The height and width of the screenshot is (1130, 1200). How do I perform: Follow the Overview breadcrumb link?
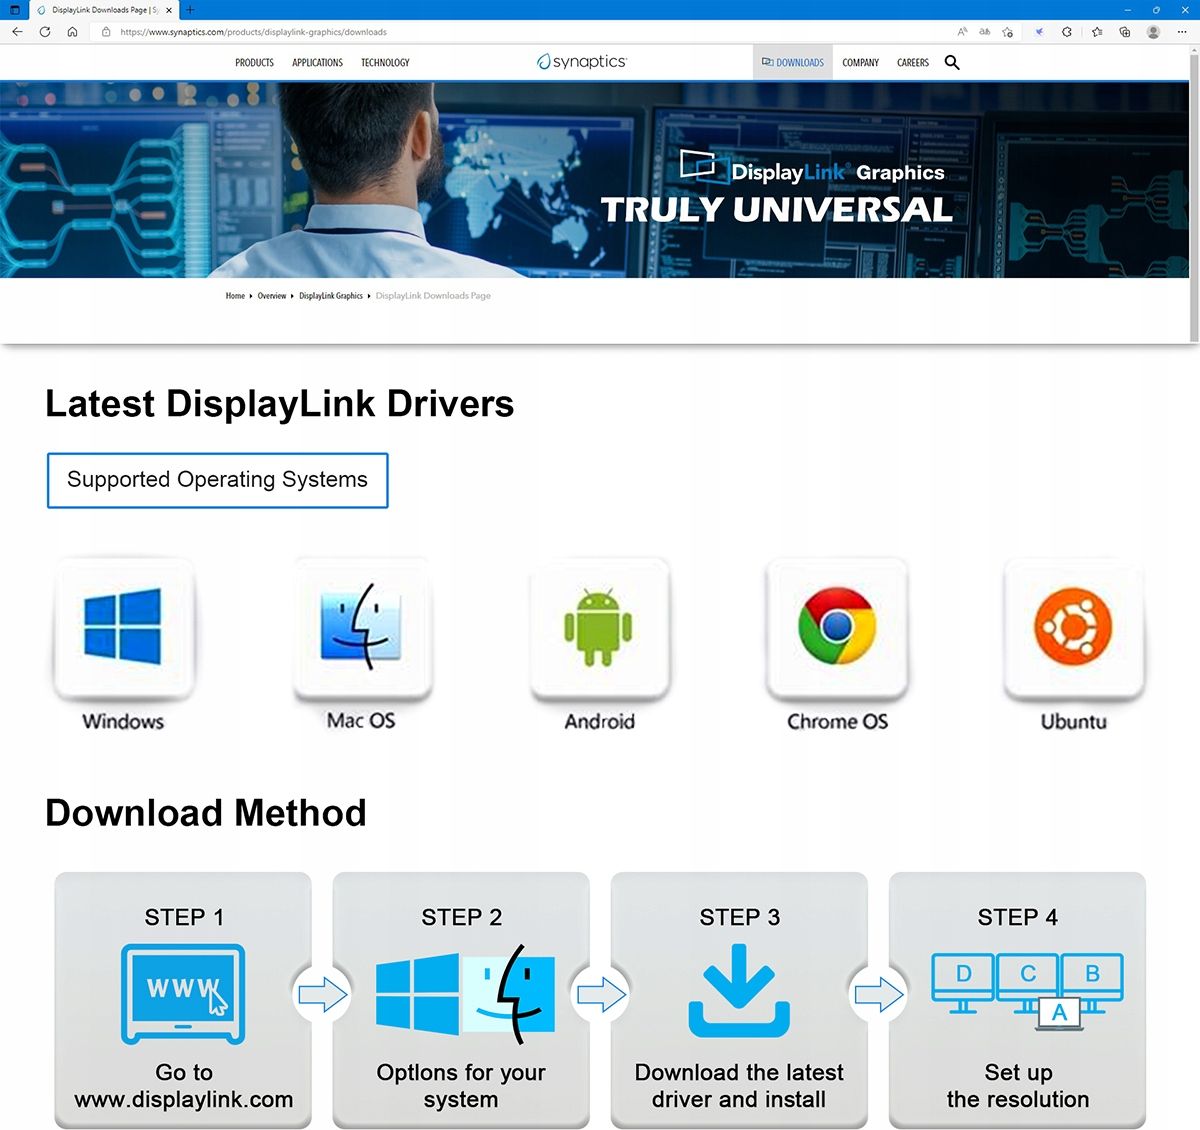[272, 296]
